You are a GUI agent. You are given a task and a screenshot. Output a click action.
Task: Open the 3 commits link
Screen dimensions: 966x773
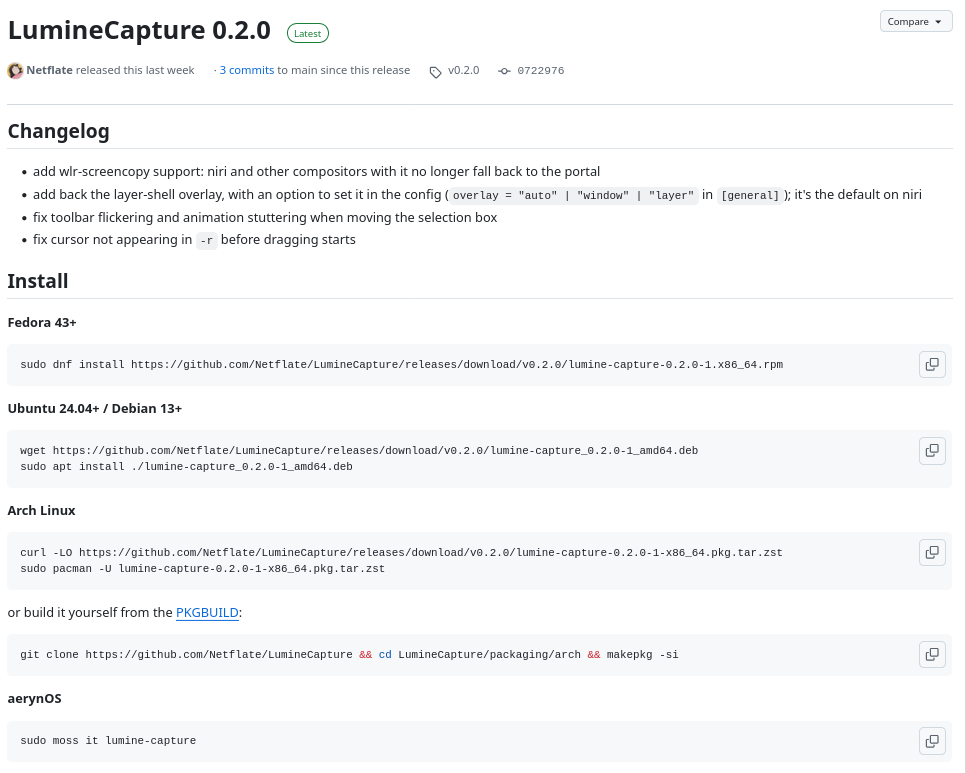(x=246, y=70)
